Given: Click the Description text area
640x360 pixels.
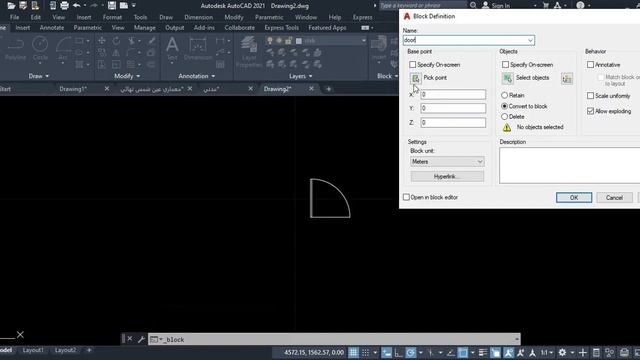Looking at the screenshot, I should (x=569, y=165).
